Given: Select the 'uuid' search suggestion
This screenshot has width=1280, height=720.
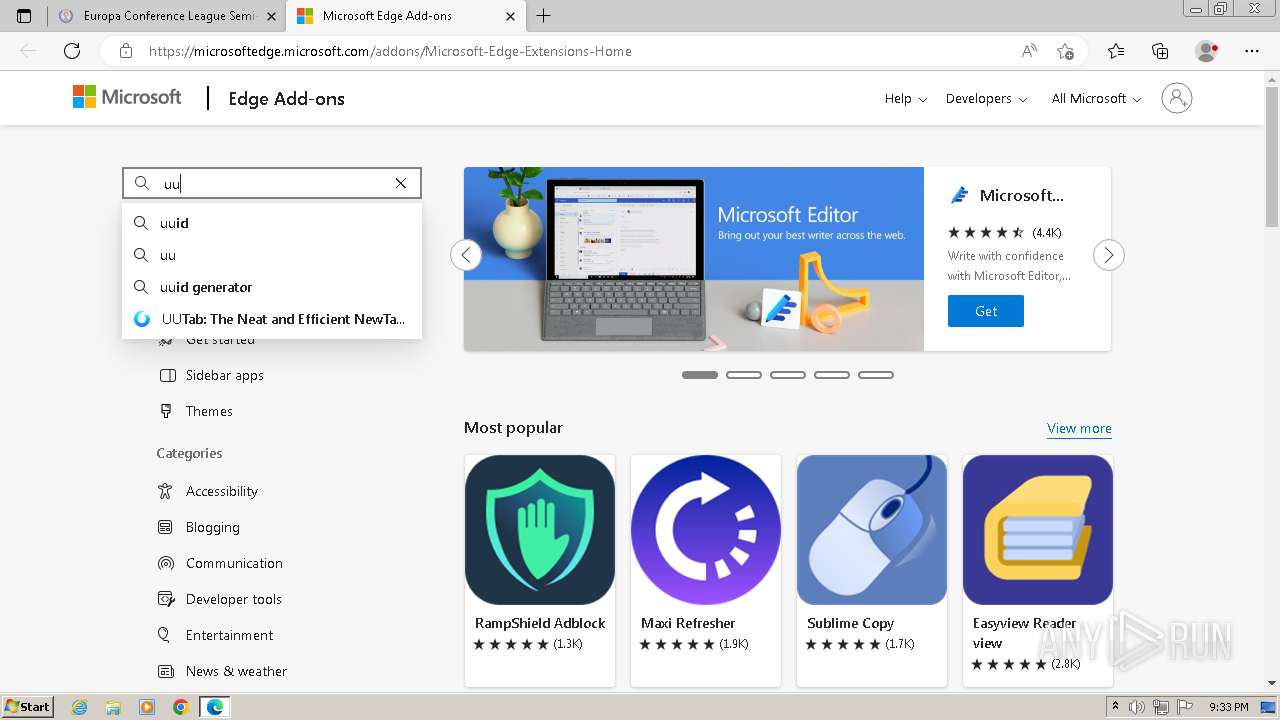Looking at the screenshot, I should click(x=272, y=223).
